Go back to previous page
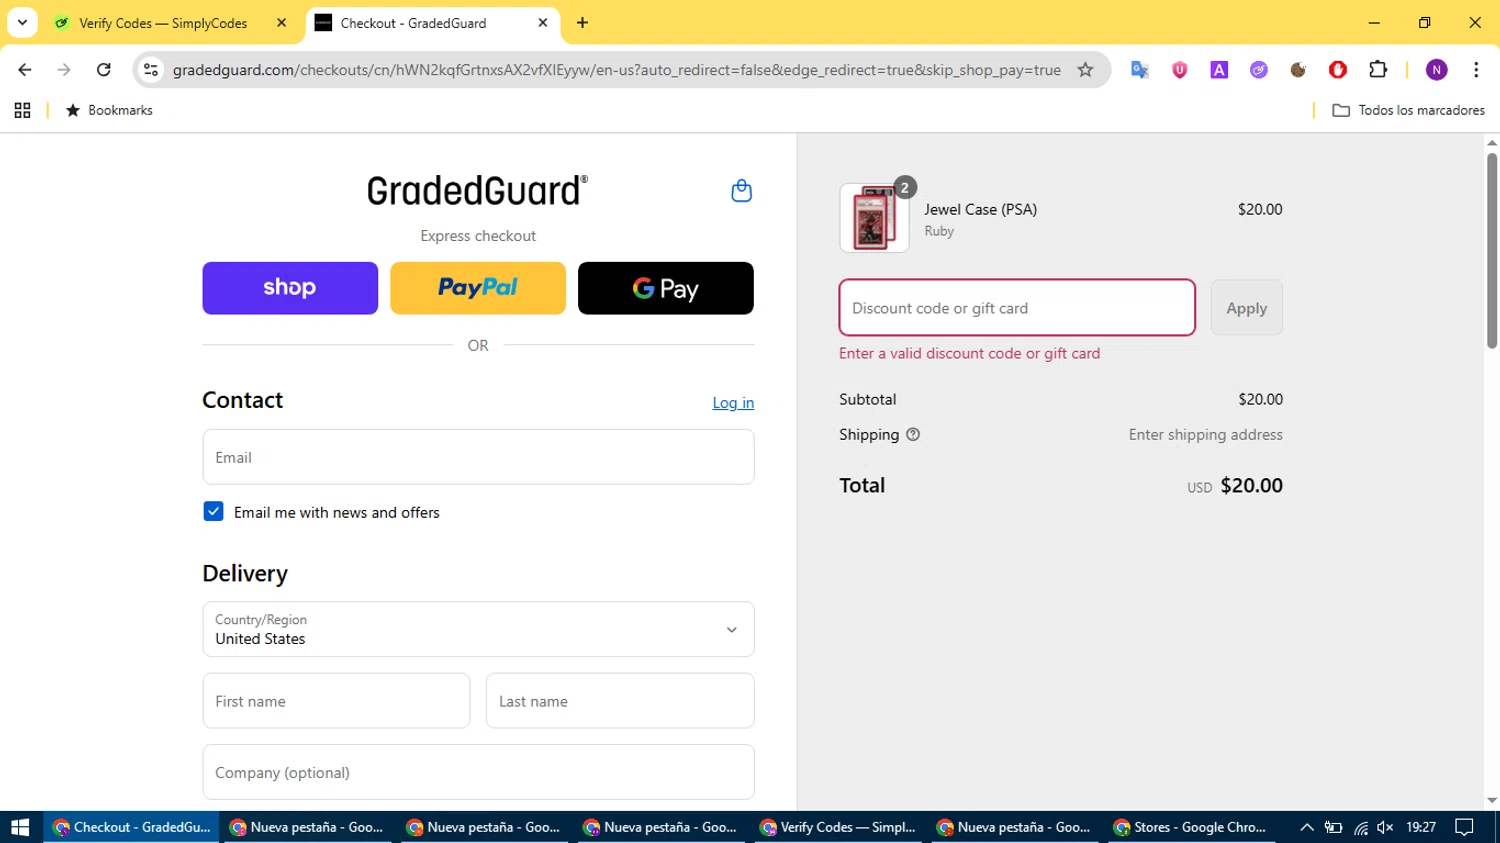Screen dimensions: 1500x843 pos(25,70)
